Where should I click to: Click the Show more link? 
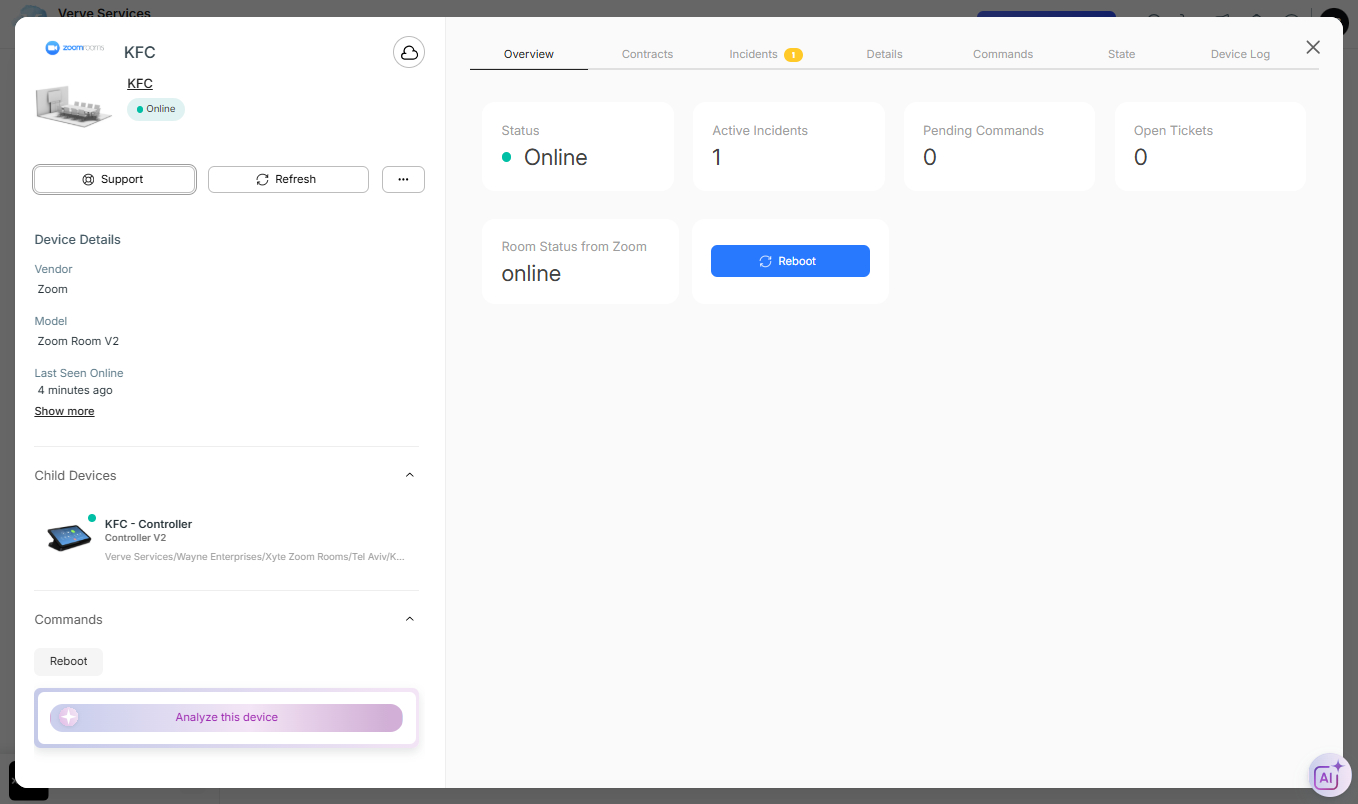tap(64, 411)
